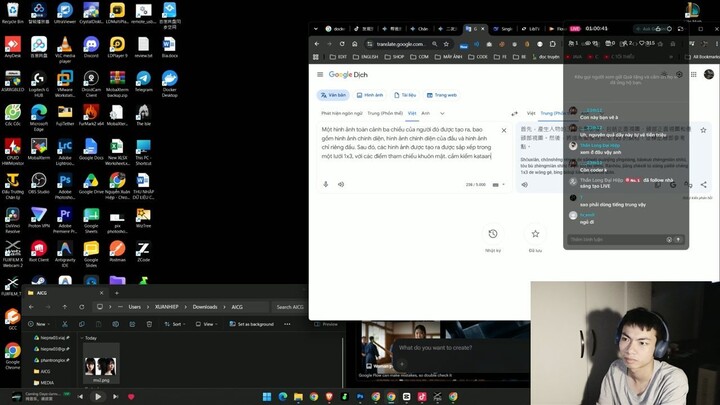
Task: Launch UltraViewer from the desktop
Action: (65, 13)
